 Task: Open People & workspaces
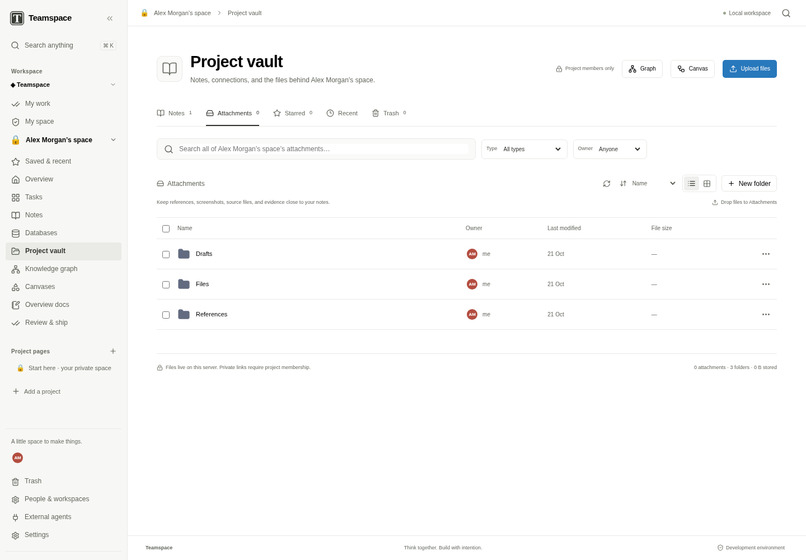[x=64, y=499]
